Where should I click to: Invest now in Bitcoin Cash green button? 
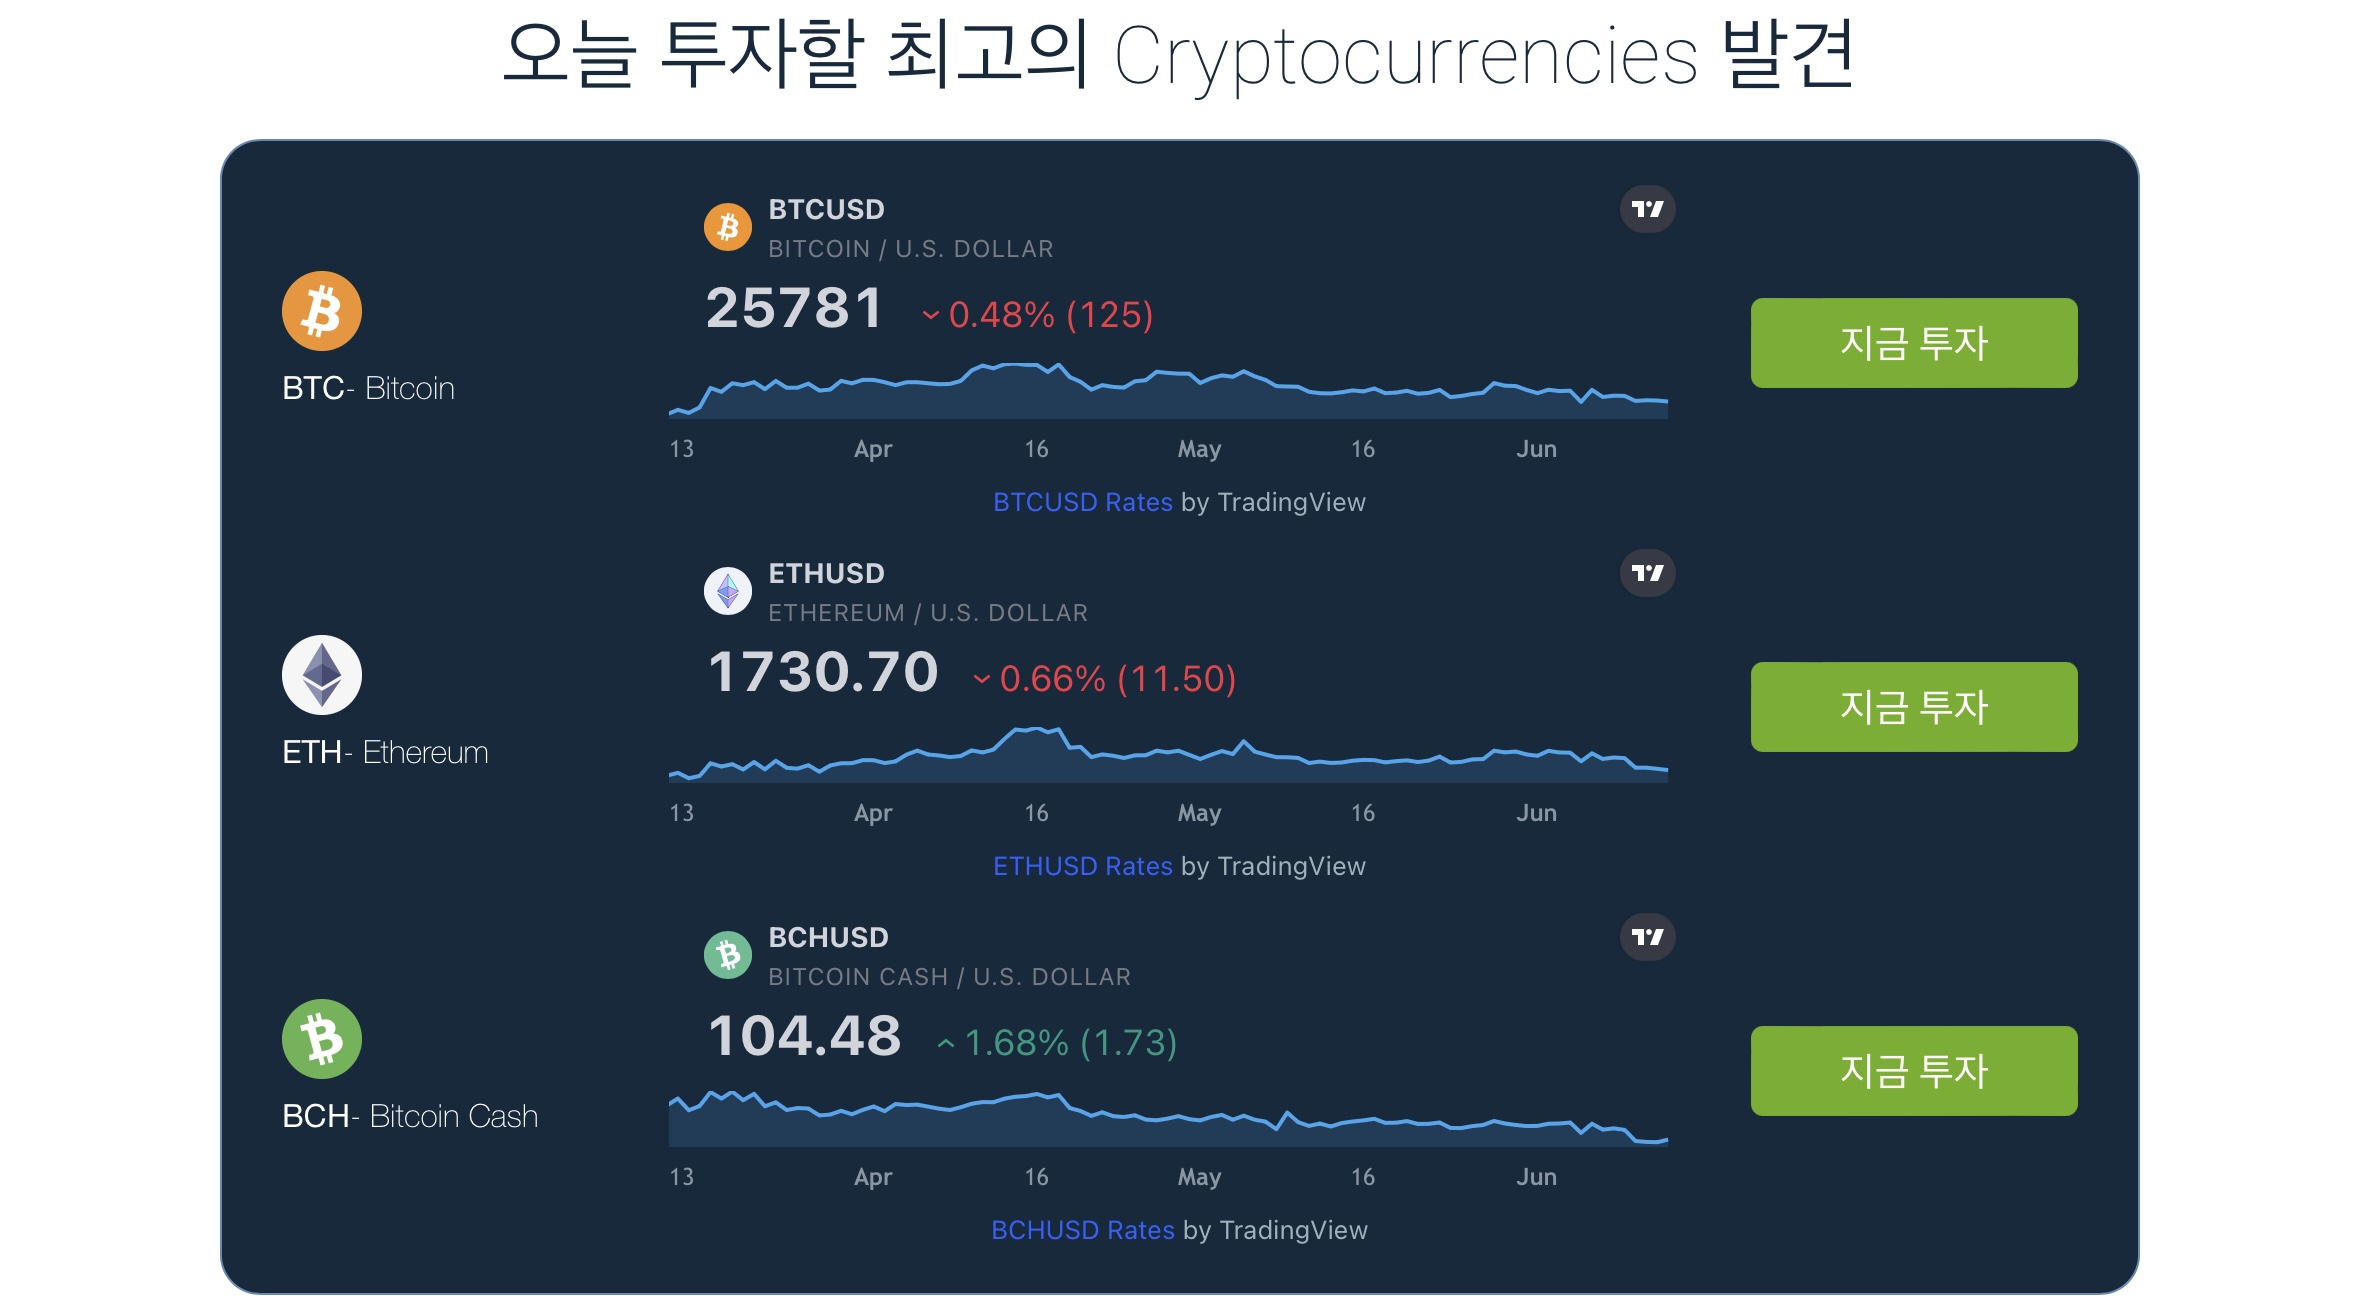pos(1914,1071)
